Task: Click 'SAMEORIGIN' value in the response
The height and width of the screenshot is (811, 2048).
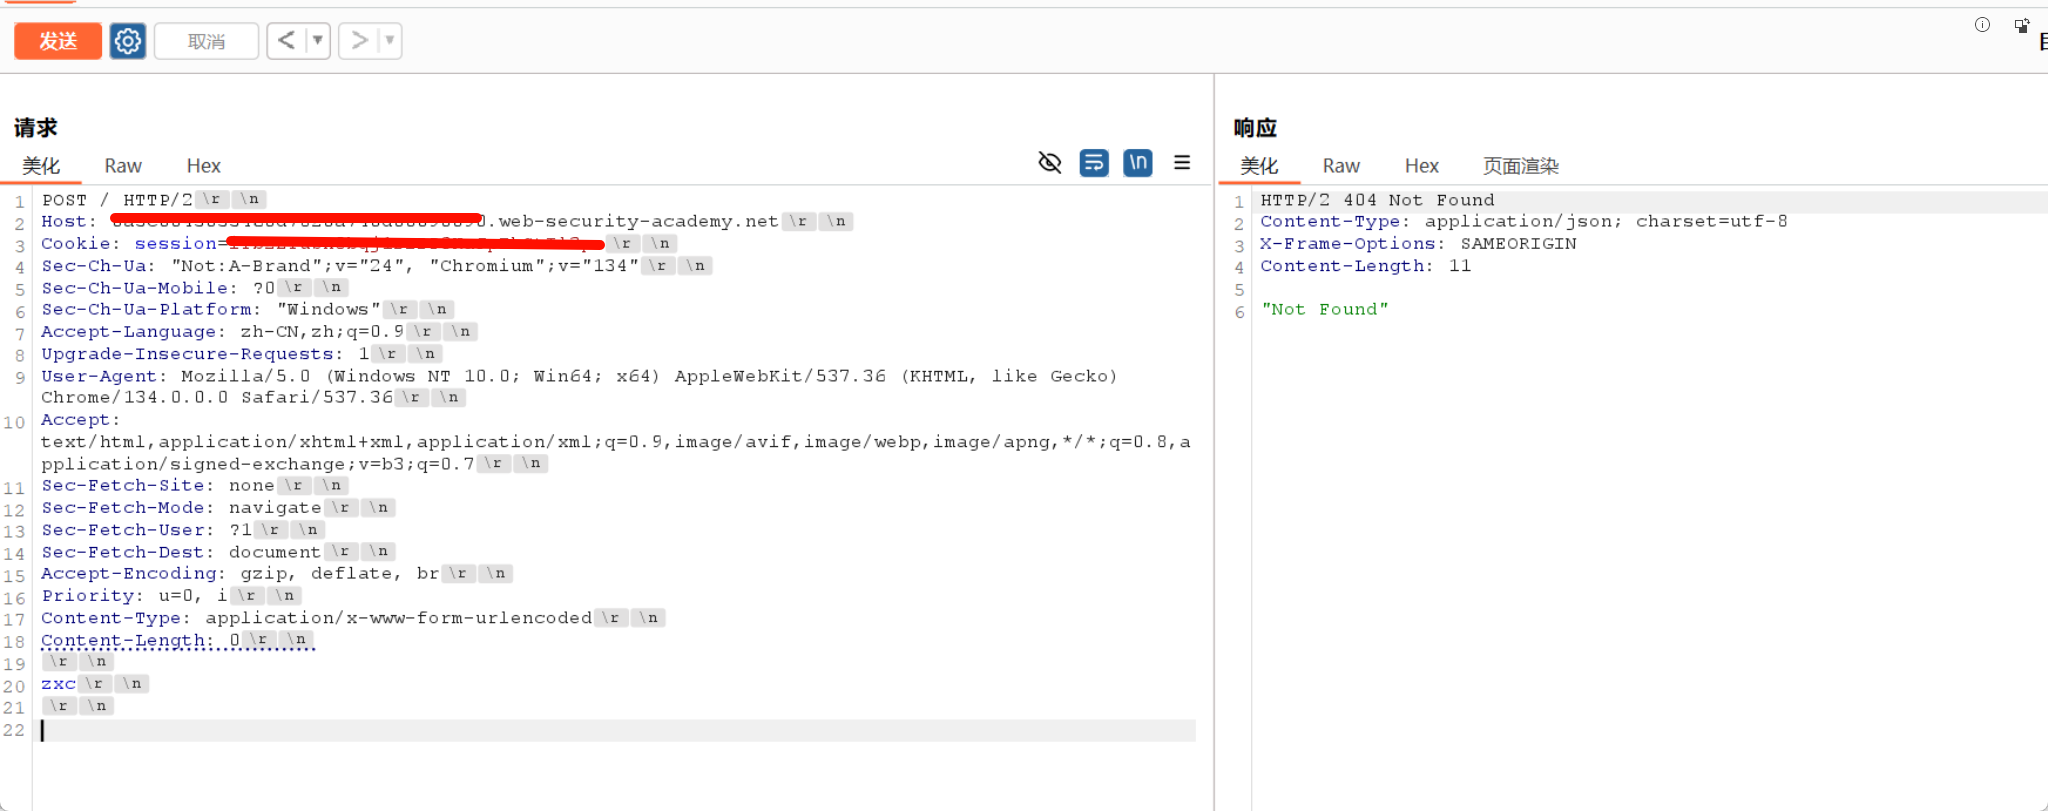Action: click(1518, 244)
